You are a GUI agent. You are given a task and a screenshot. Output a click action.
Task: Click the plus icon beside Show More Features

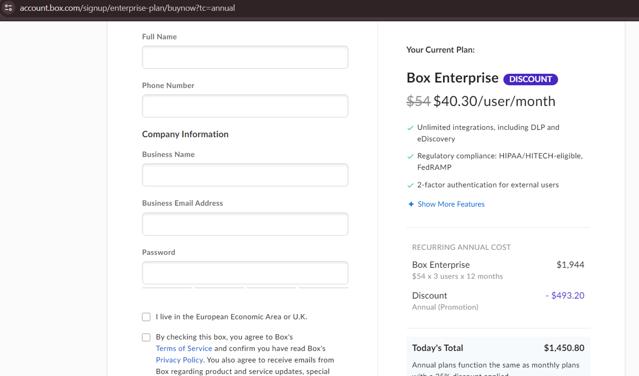point(411,204)
